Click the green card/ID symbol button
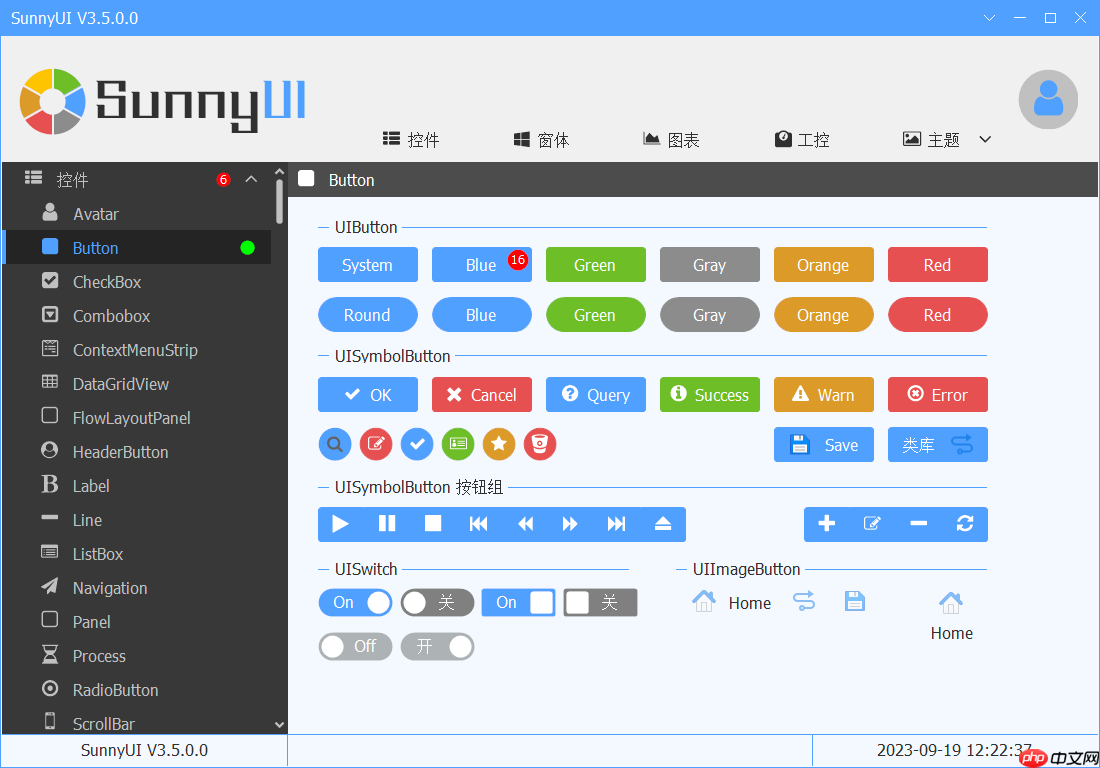This screenshot has width=1100, height=768. [458, 444]
